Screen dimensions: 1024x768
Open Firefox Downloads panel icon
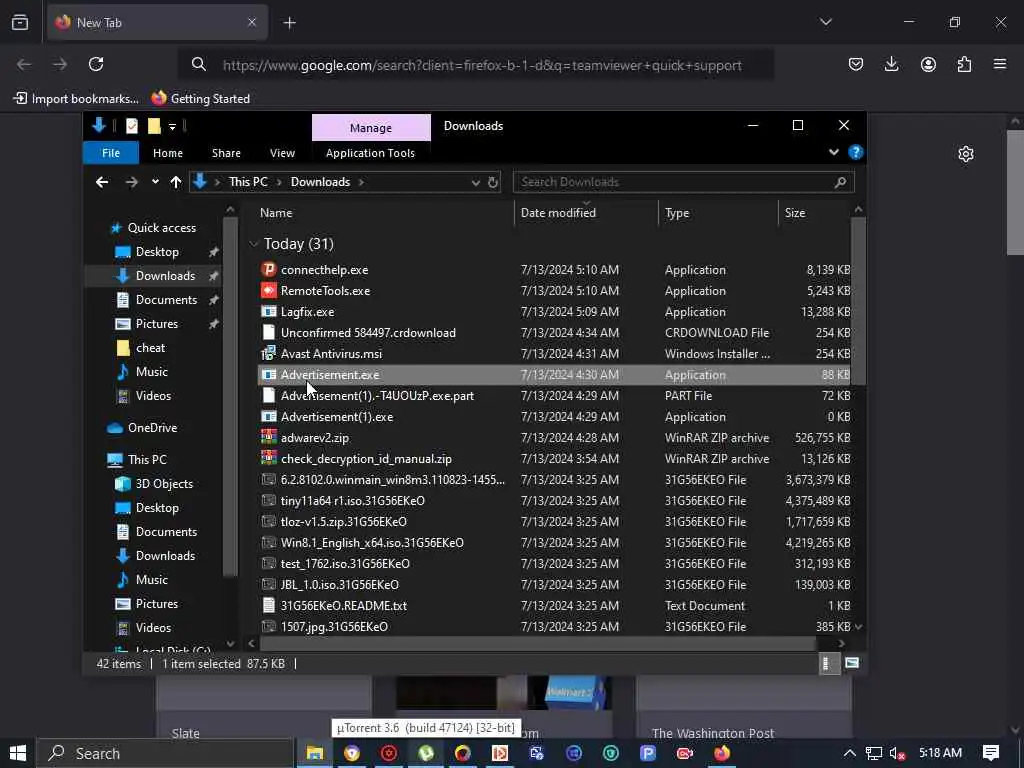(891, 64)
